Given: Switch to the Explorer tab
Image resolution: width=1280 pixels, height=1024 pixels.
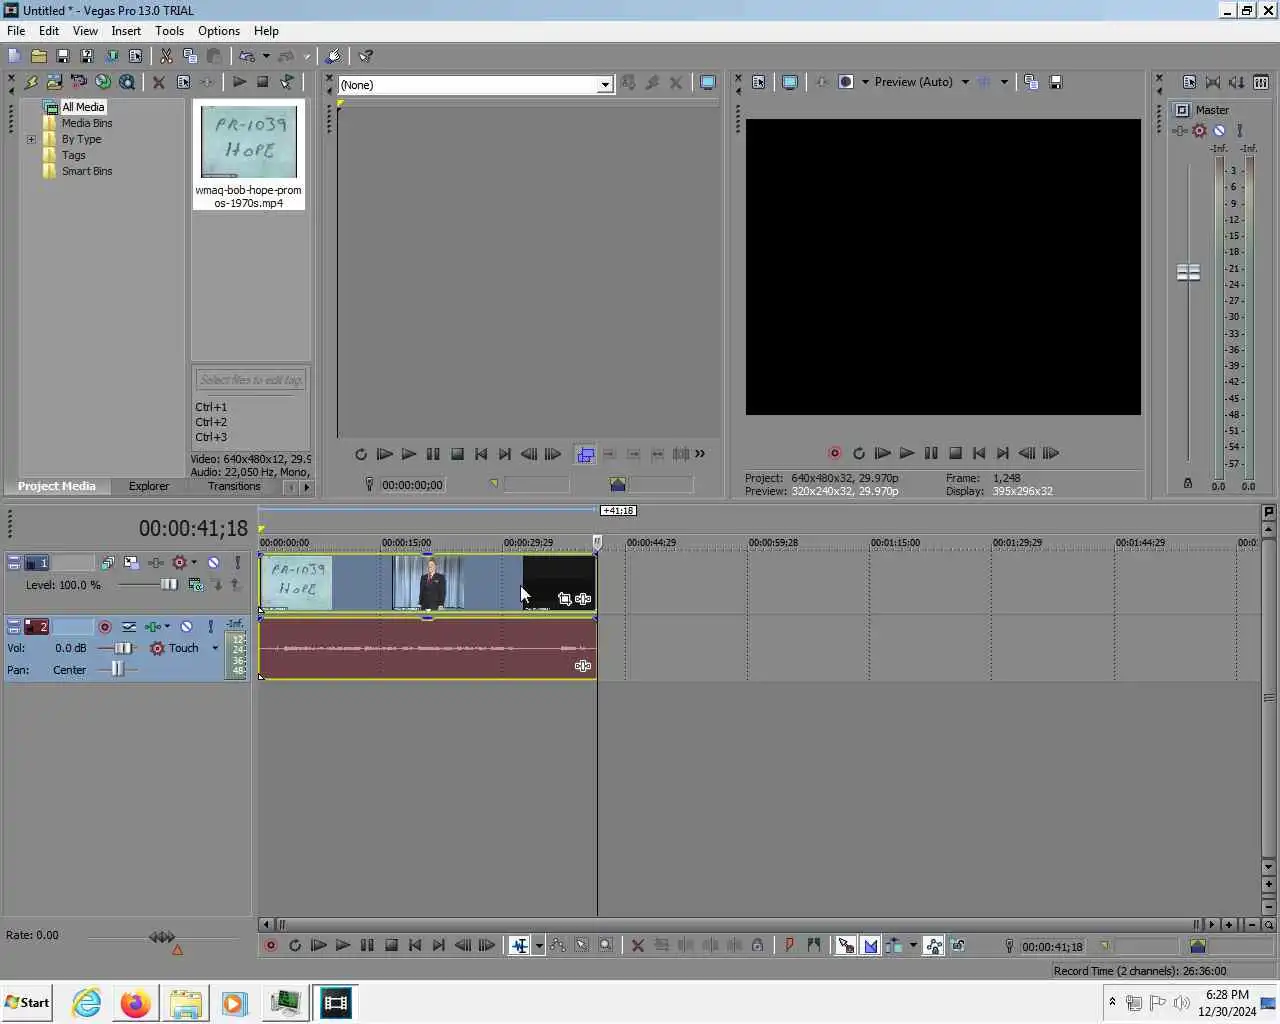Looking at the screenshot, I should [x=149, y=486].
